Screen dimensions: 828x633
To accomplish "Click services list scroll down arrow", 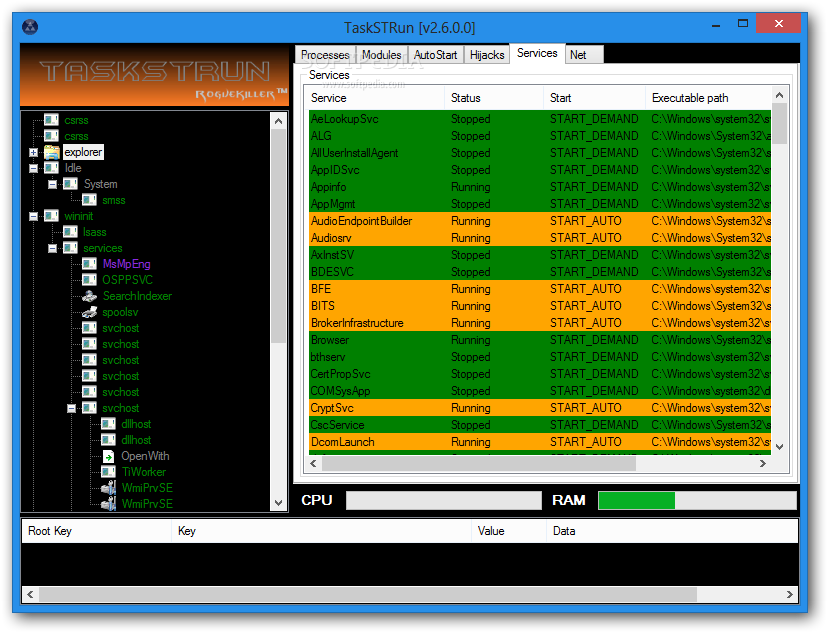I will coord(779,447).
